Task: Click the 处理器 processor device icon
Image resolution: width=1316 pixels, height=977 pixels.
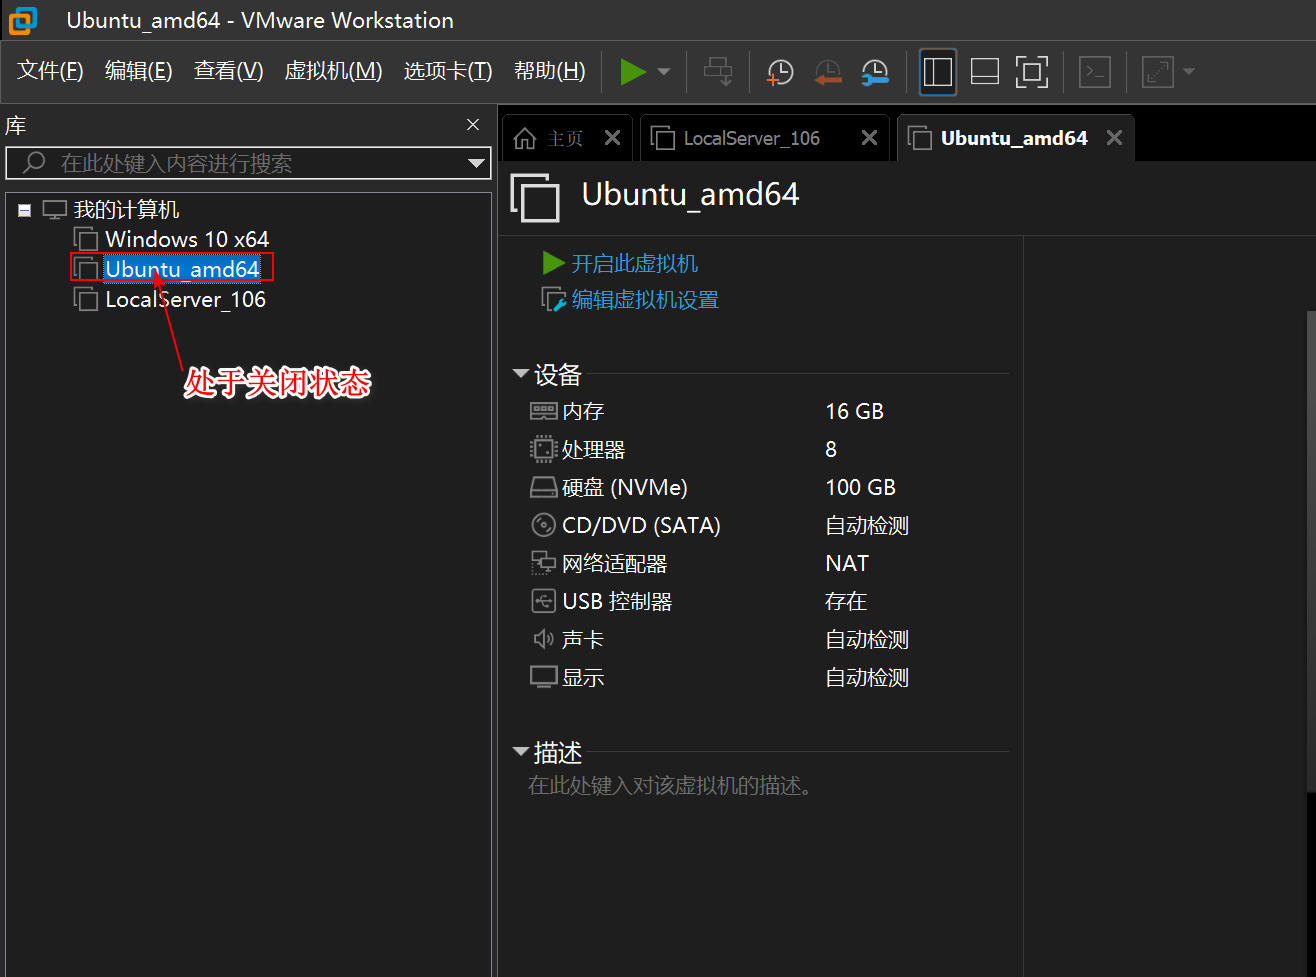Action: pos(543,449)
